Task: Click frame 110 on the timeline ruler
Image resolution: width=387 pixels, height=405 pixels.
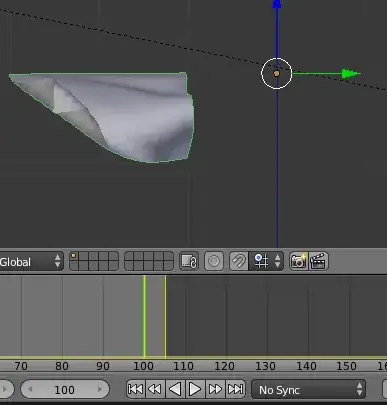Action: click(183, 366)
